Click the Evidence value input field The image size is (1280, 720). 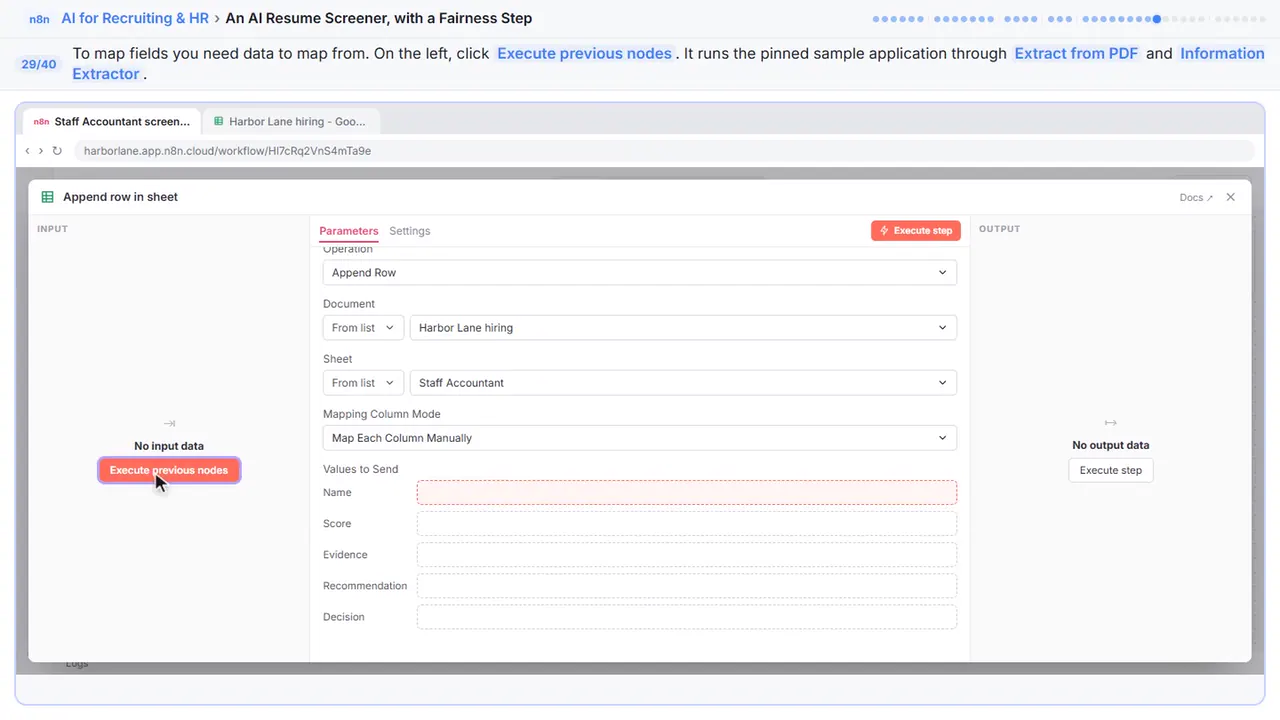point(687,554)
